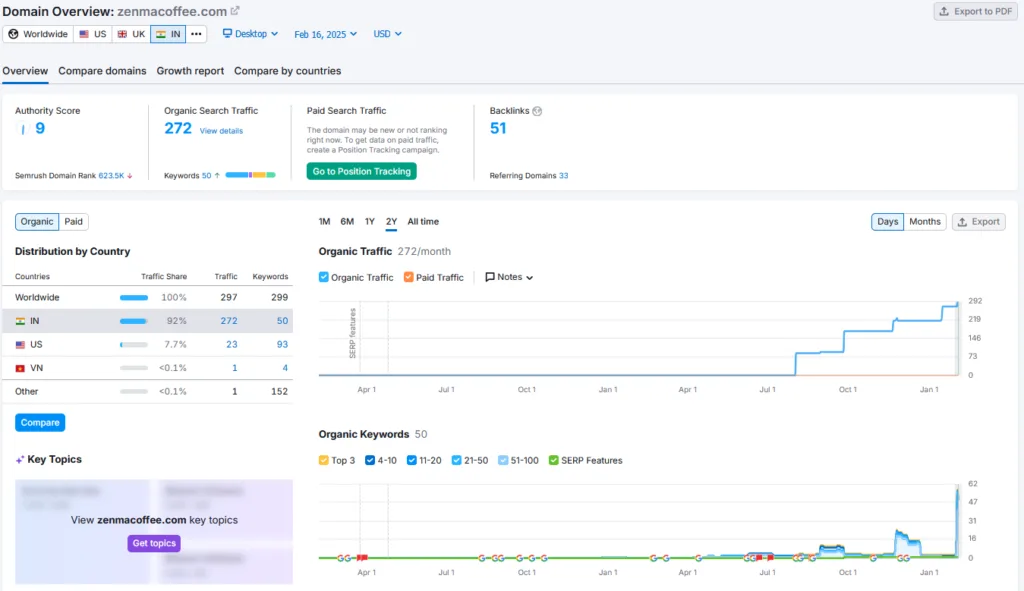The height and width of the screenshot is (591, 1024).
Task: Click IN row traffic value 272
Action: click(x=229, y=321)
